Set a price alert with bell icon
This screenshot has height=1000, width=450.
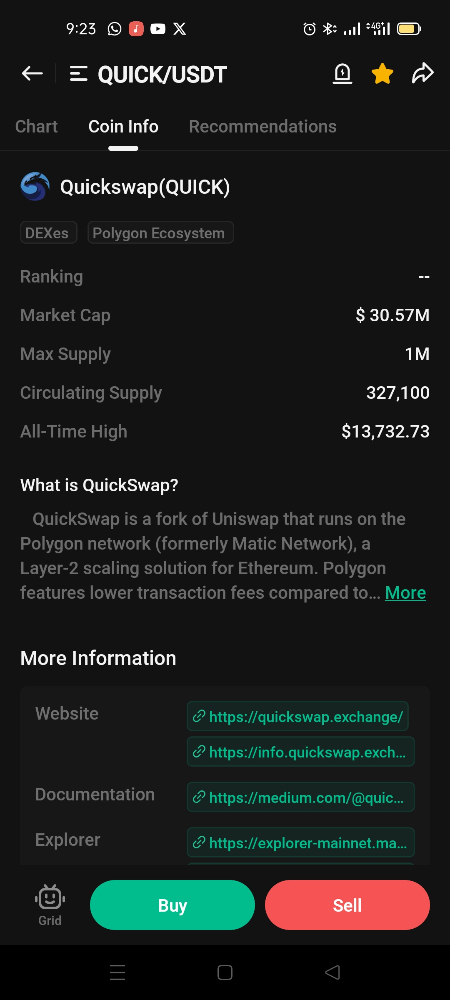coord(342,74)
